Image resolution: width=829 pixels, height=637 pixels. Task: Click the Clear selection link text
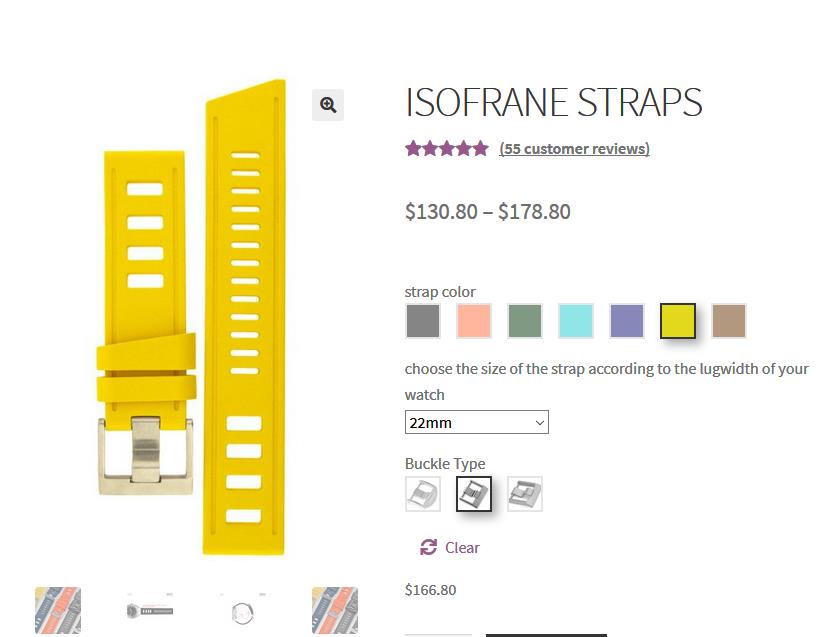(x=462, y=547)
